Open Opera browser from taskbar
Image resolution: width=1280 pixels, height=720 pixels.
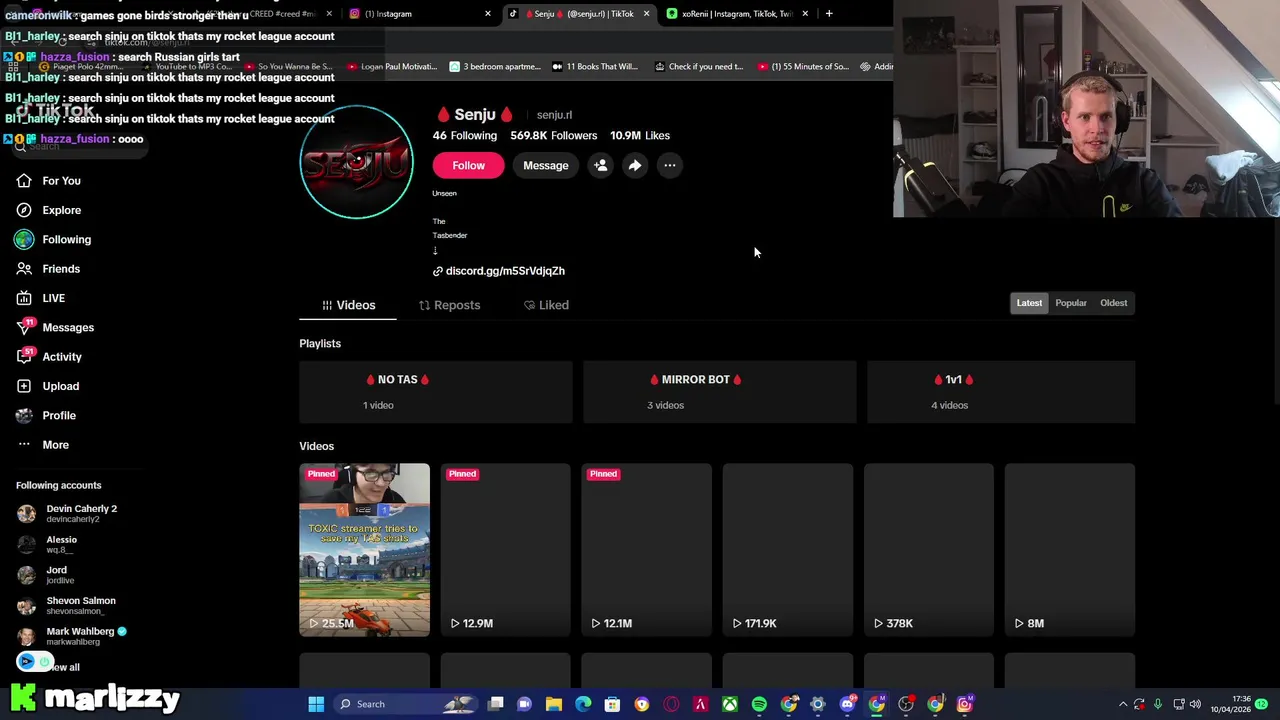(671, 704)
